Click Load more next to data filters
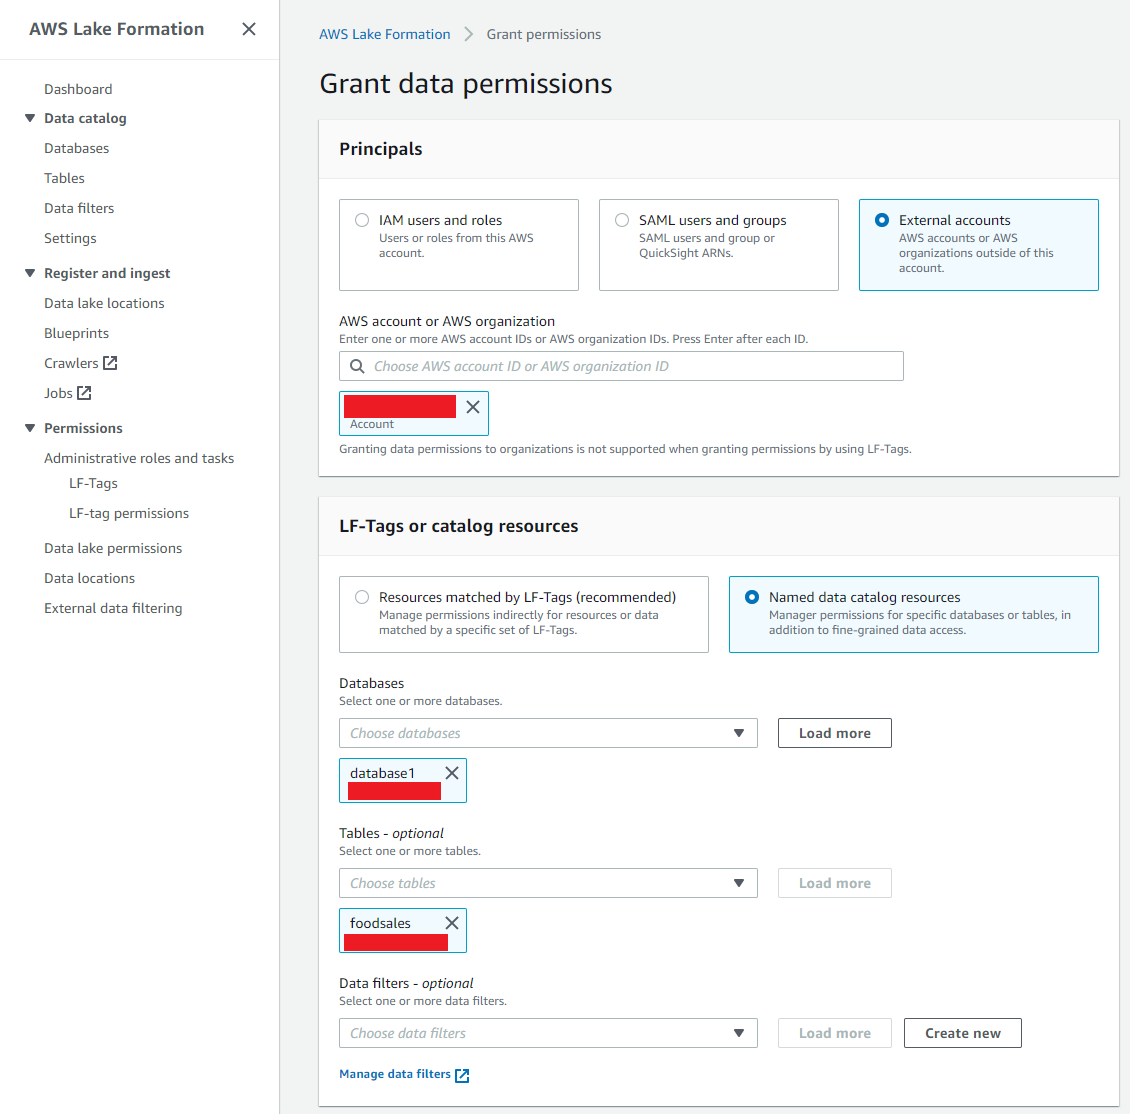 (x=835, y=1033)
